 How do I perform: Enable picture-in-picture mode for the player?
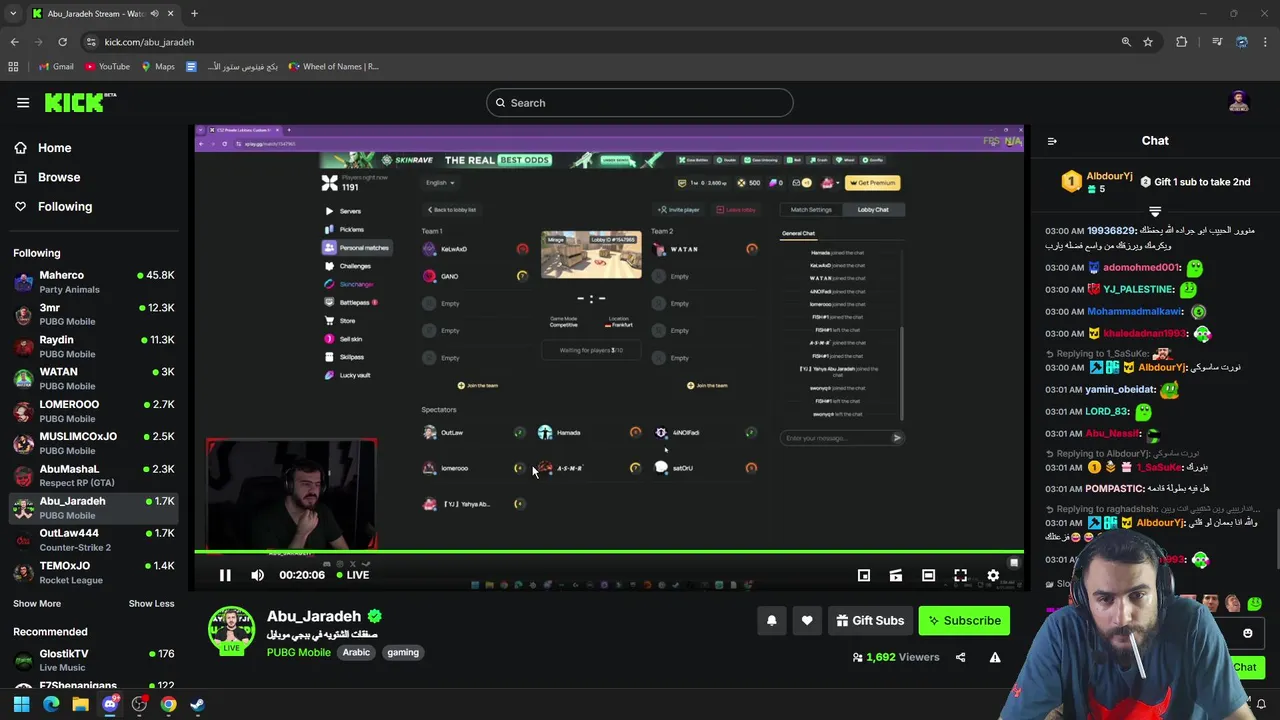(x=864, y=575)
